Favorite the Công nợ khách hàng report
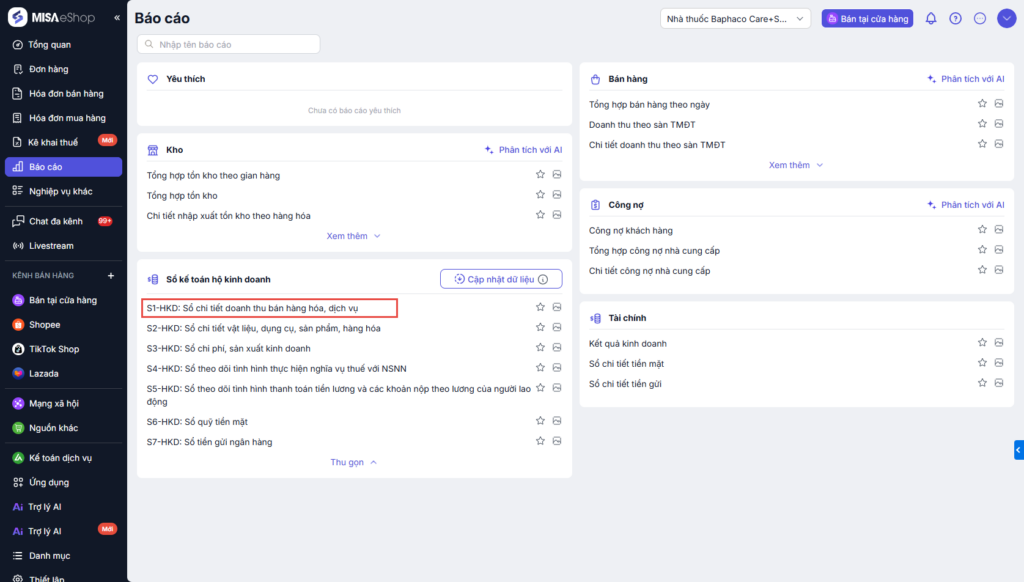The image size is (1024, 582). pos(983,230)
